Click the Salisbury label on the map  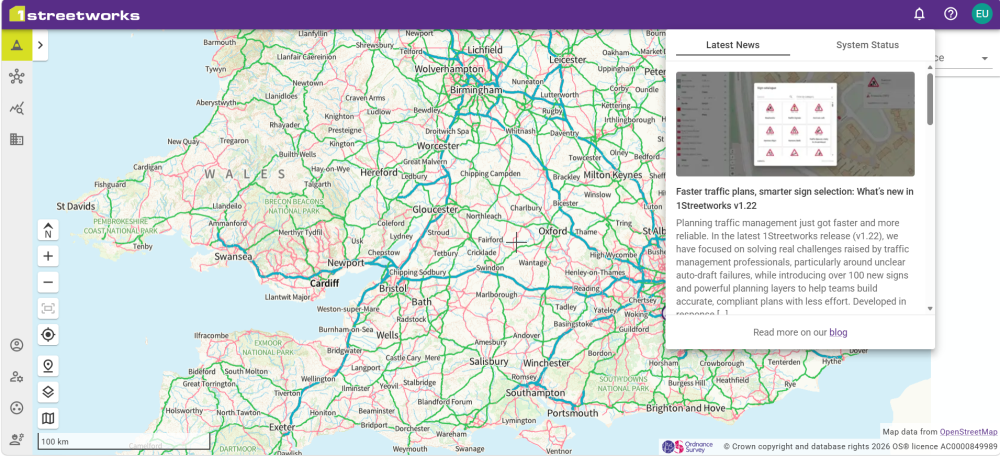(x=488, y=362)
